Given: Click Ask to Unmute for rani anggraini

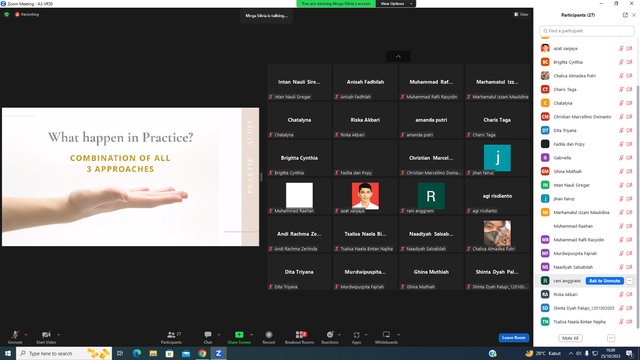Looking at the screenshot, I should (604, 281).
